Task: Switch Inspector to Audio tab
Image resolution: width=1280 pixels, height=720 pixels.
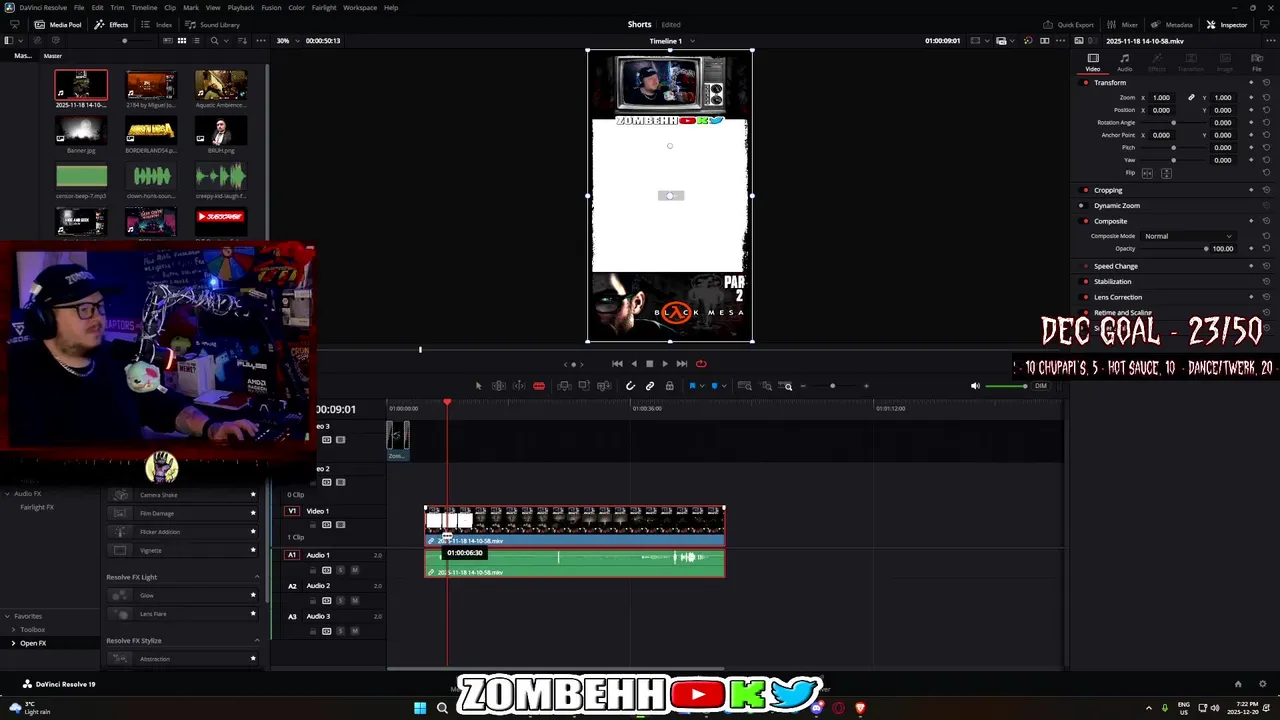Action: tap(1125, 63)
